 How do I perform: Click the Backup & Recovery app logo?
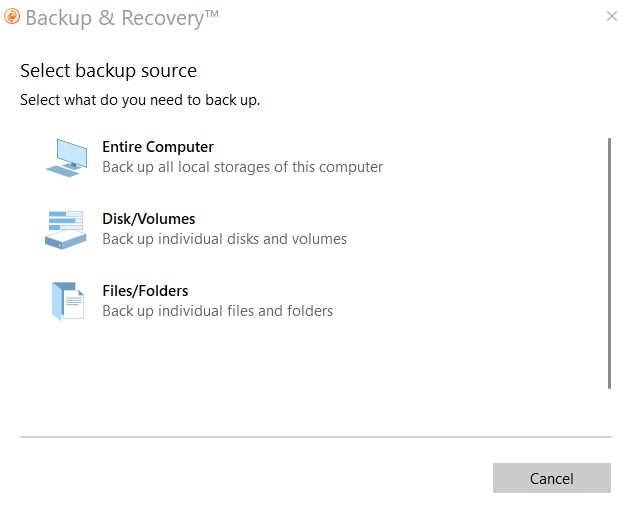[x=11, y=17]
